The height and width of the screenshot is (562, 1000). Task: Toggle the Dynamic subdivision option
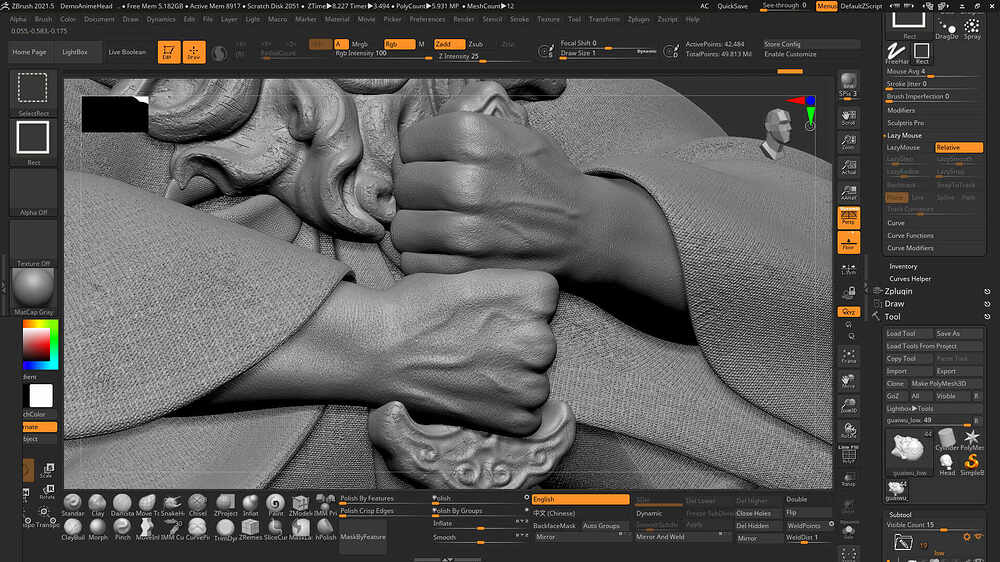pyautogui.click(x=658, y=514)
